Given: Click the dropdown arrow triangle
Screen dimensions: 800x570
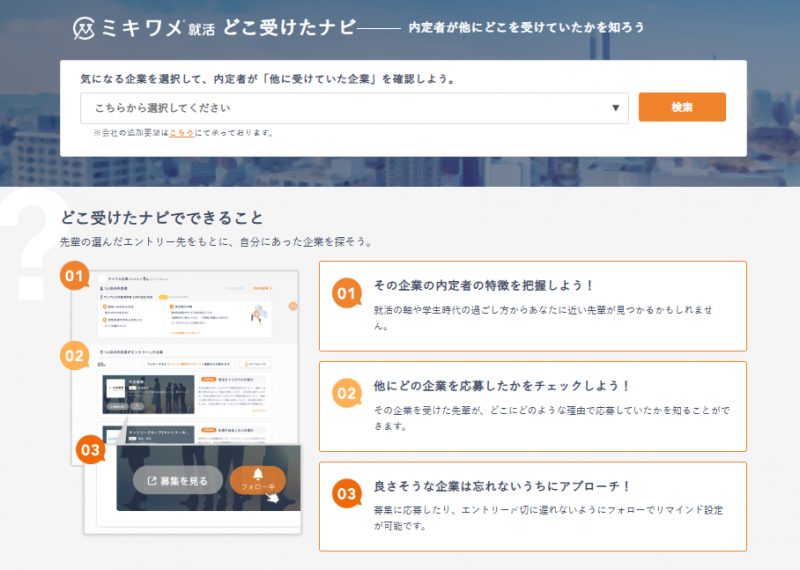Looking at the screenshot, I should [615, 108].
